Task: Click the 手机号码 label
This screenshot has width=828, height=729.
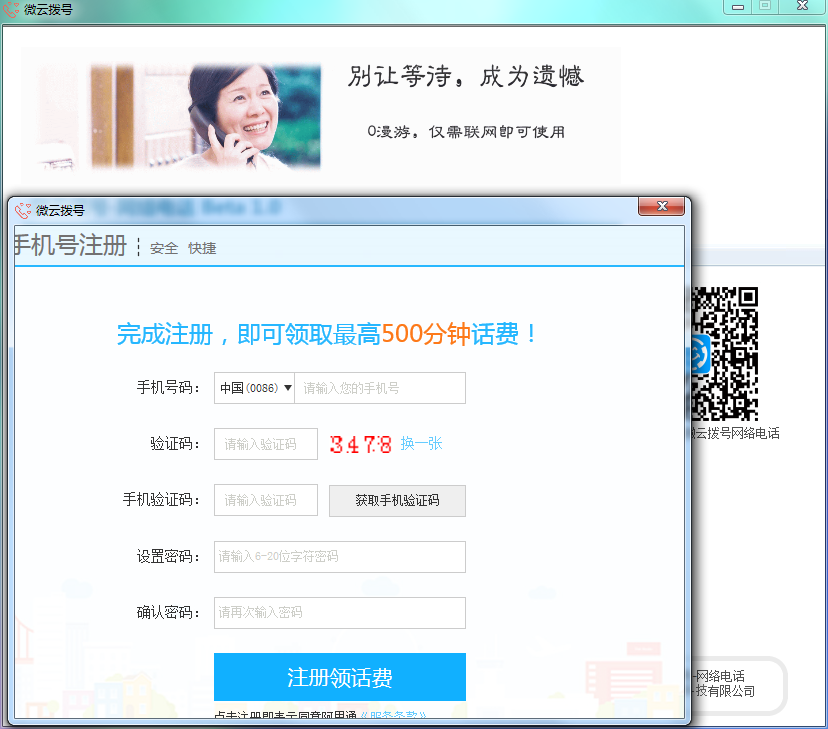Action: (168, 387)
